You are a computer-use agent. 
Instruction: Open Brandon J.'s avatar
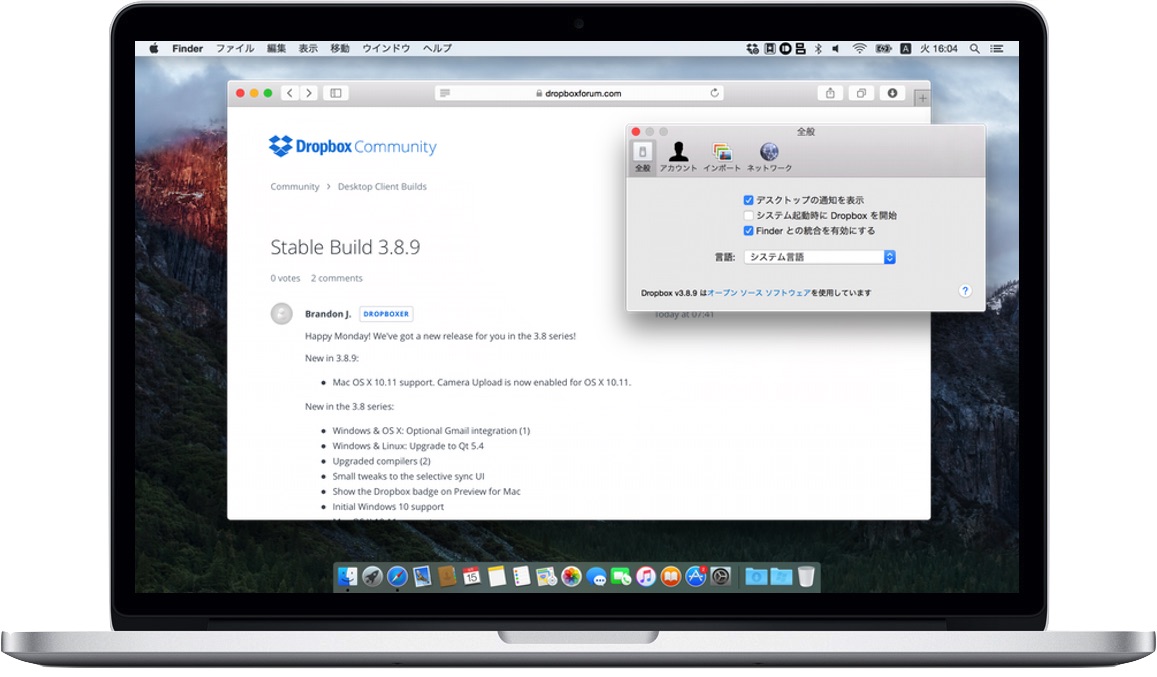click(x=281, y=314)
